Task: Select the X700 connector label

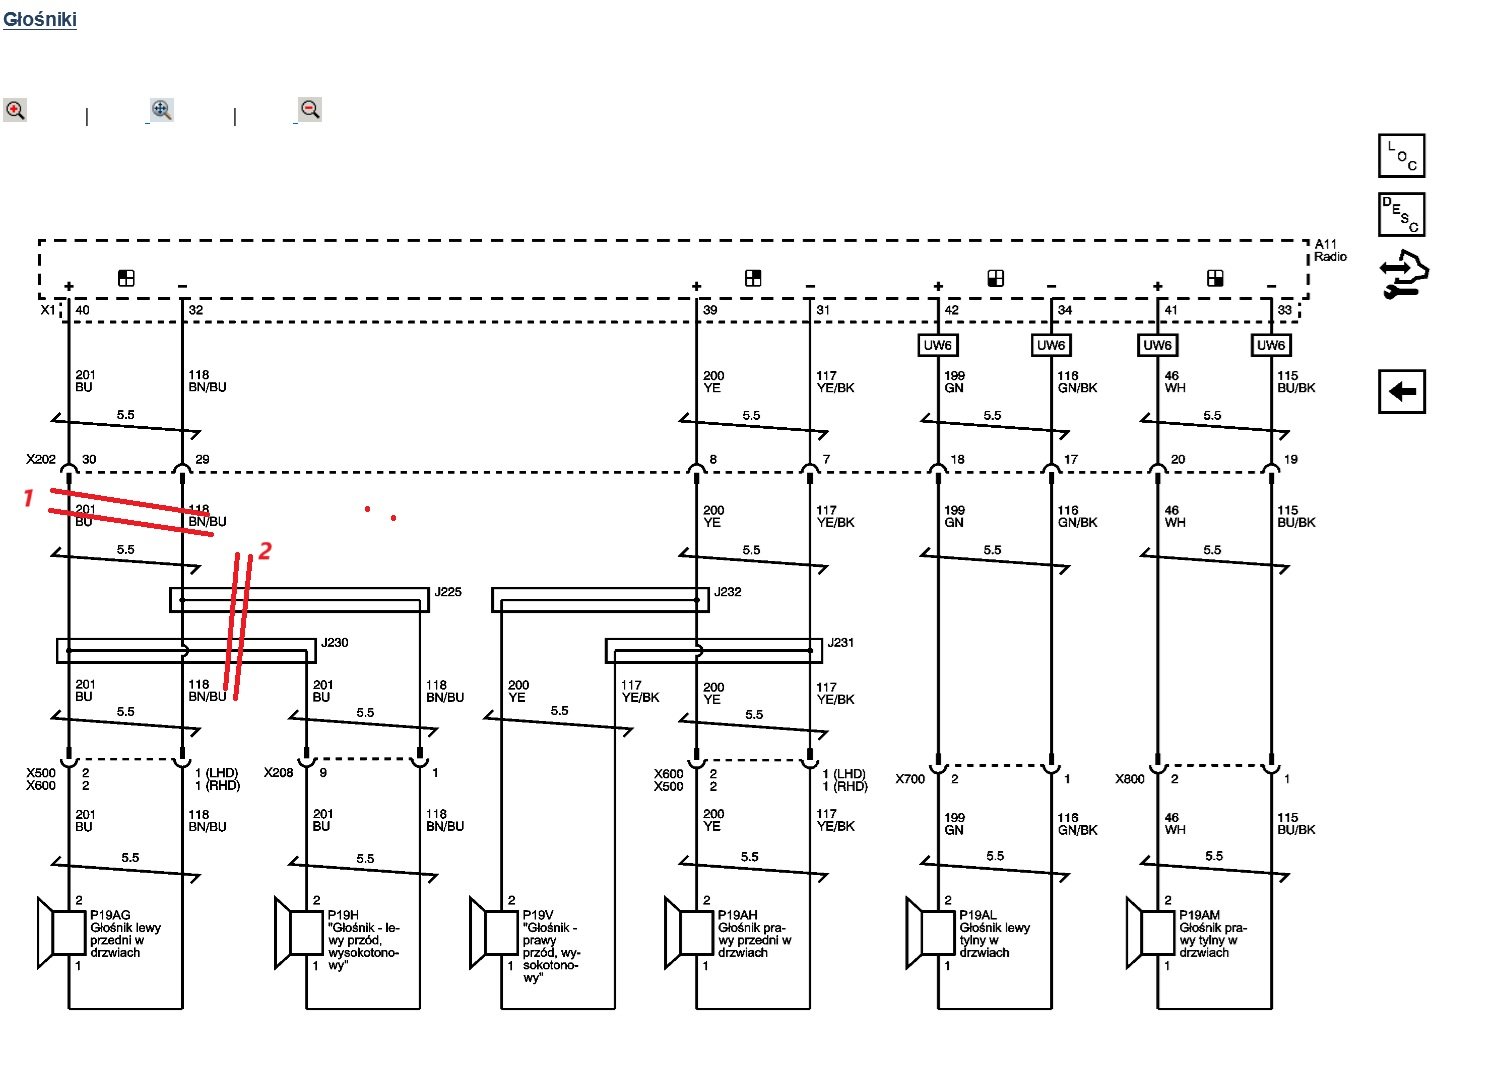Action: [x=910, y=779]
